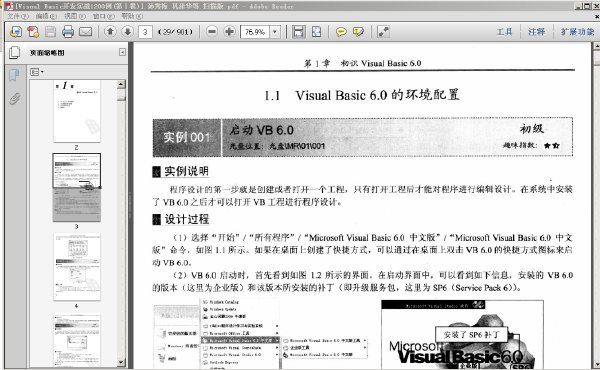This screenshot has height=370, width=600.
Task: Click thumbnail panel scroll up arrow
Action: coord(121,84)
